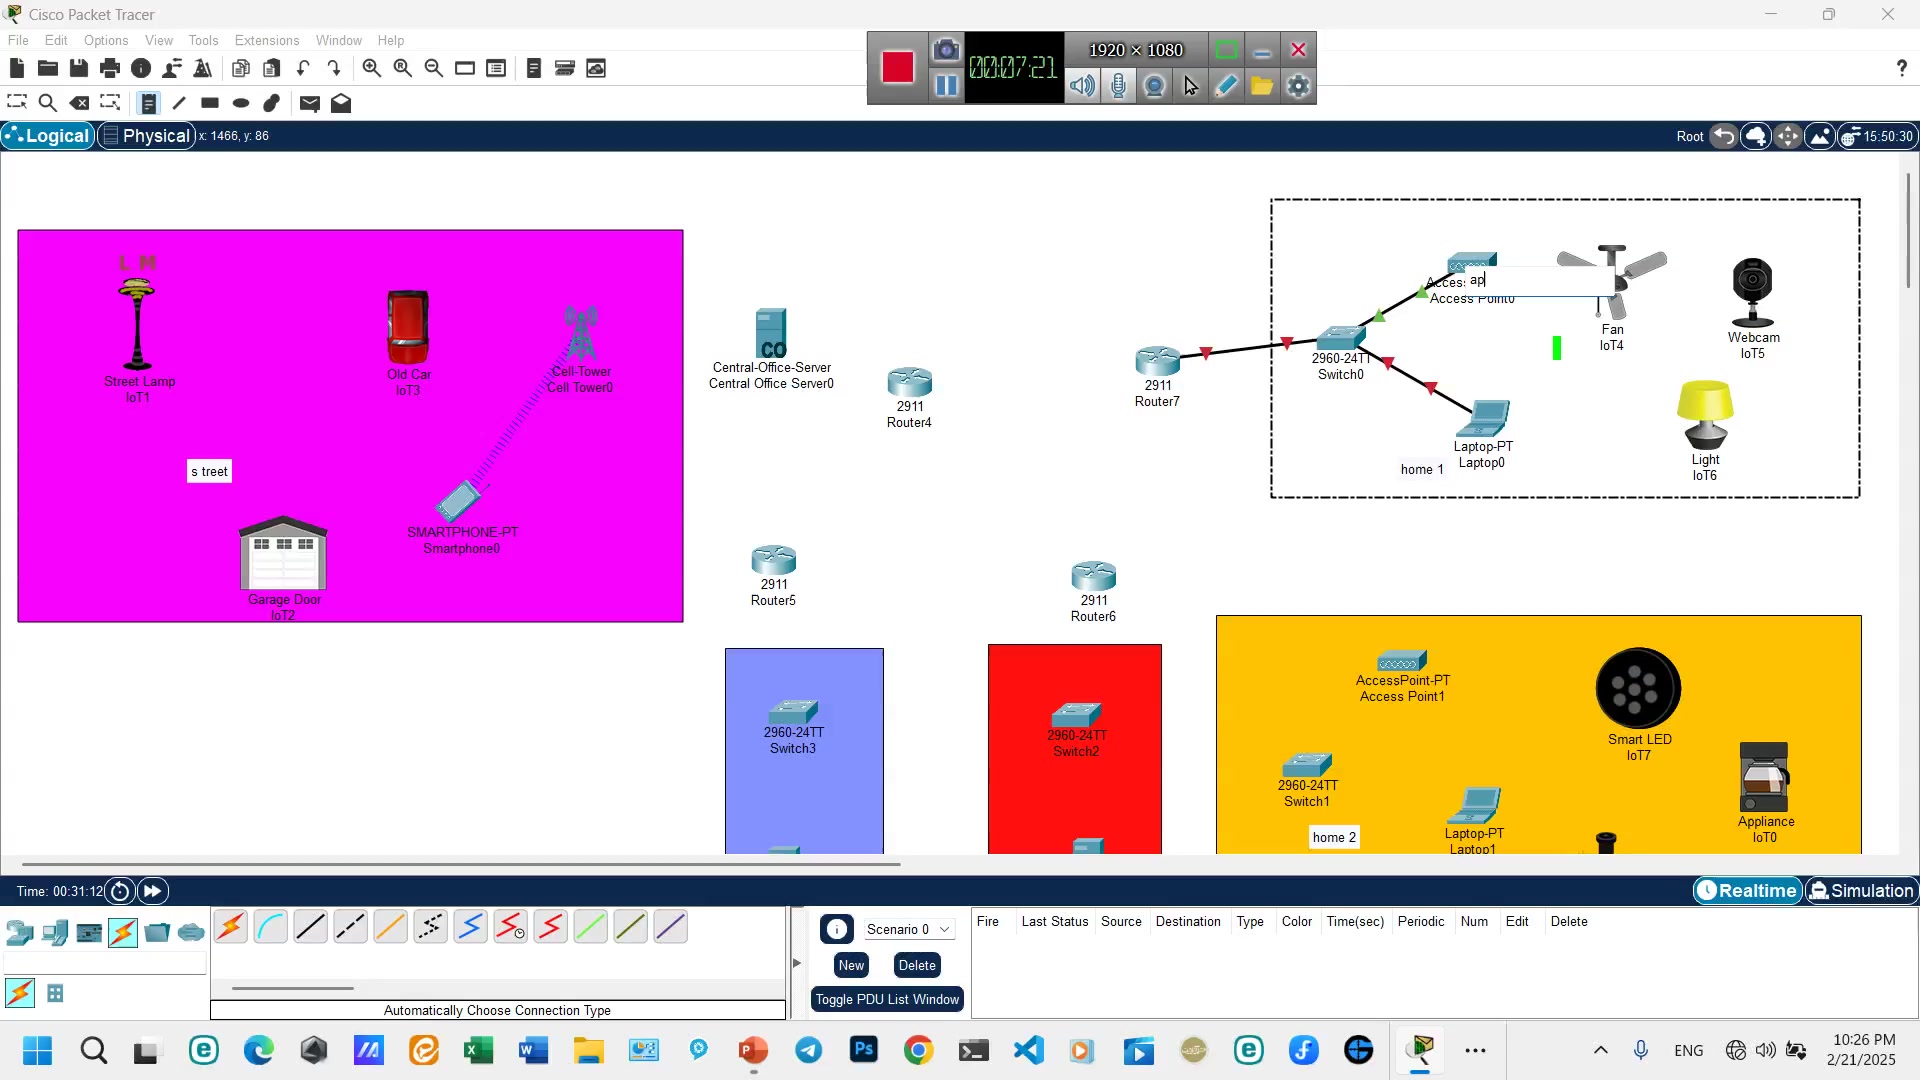Save the current network file
Screen dimensions: 1920x1080
point(79,68)
